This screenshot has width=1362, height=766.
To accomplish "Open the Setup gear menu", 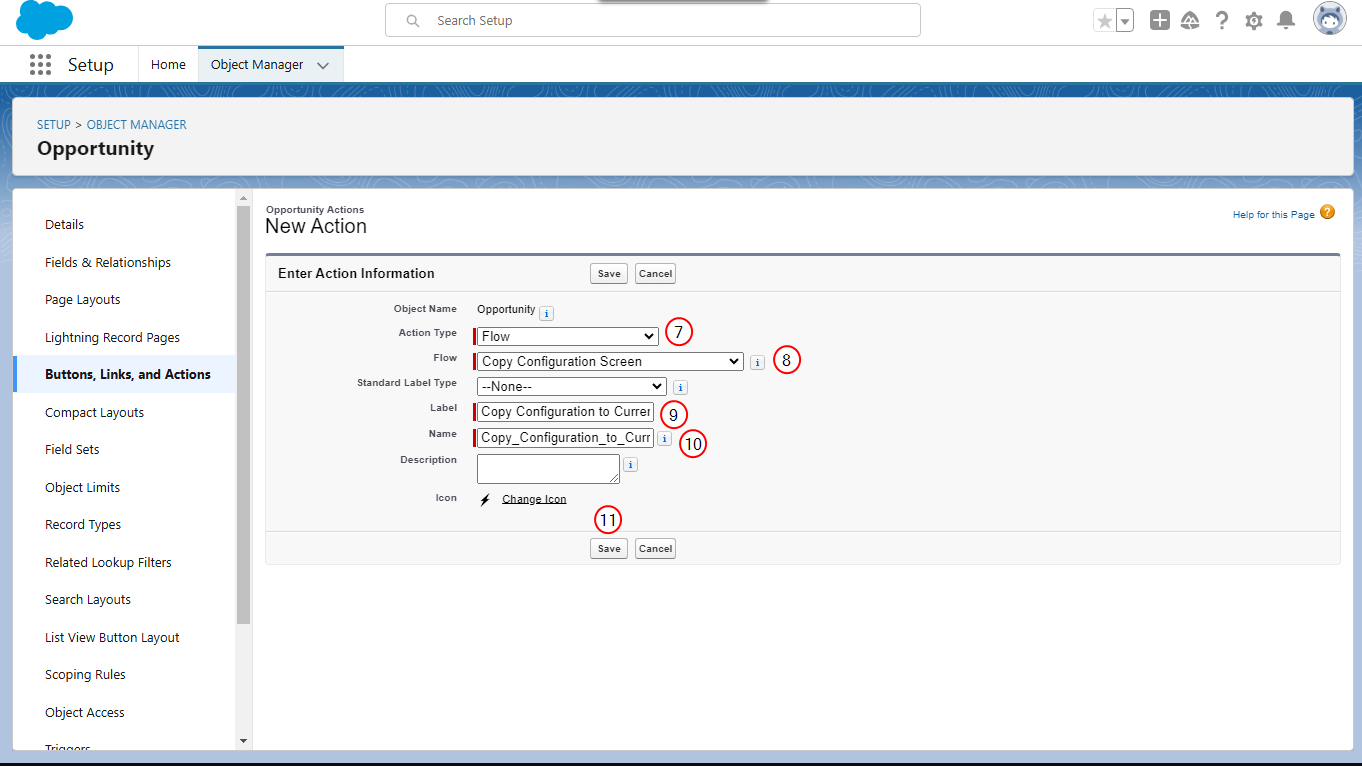I will tap(1254, 20).
